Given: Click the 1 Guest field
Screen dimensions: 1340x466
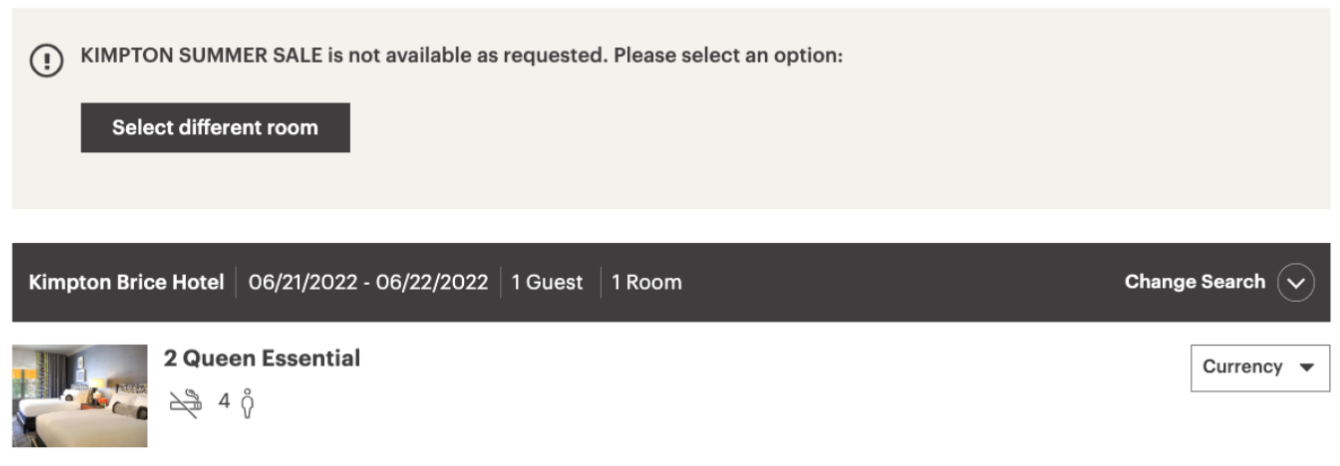Looking at the screenshot, I should [x=547, y=283].
